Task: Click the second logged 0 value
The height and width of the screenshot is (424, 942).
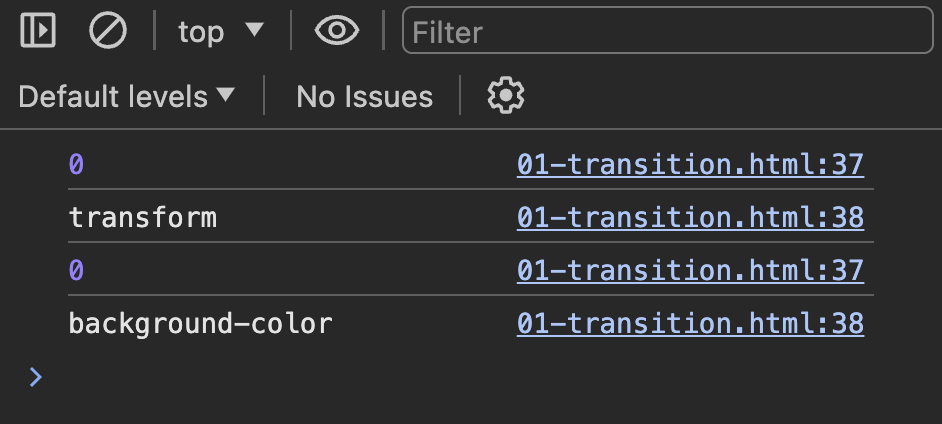Action: (76, 270)
